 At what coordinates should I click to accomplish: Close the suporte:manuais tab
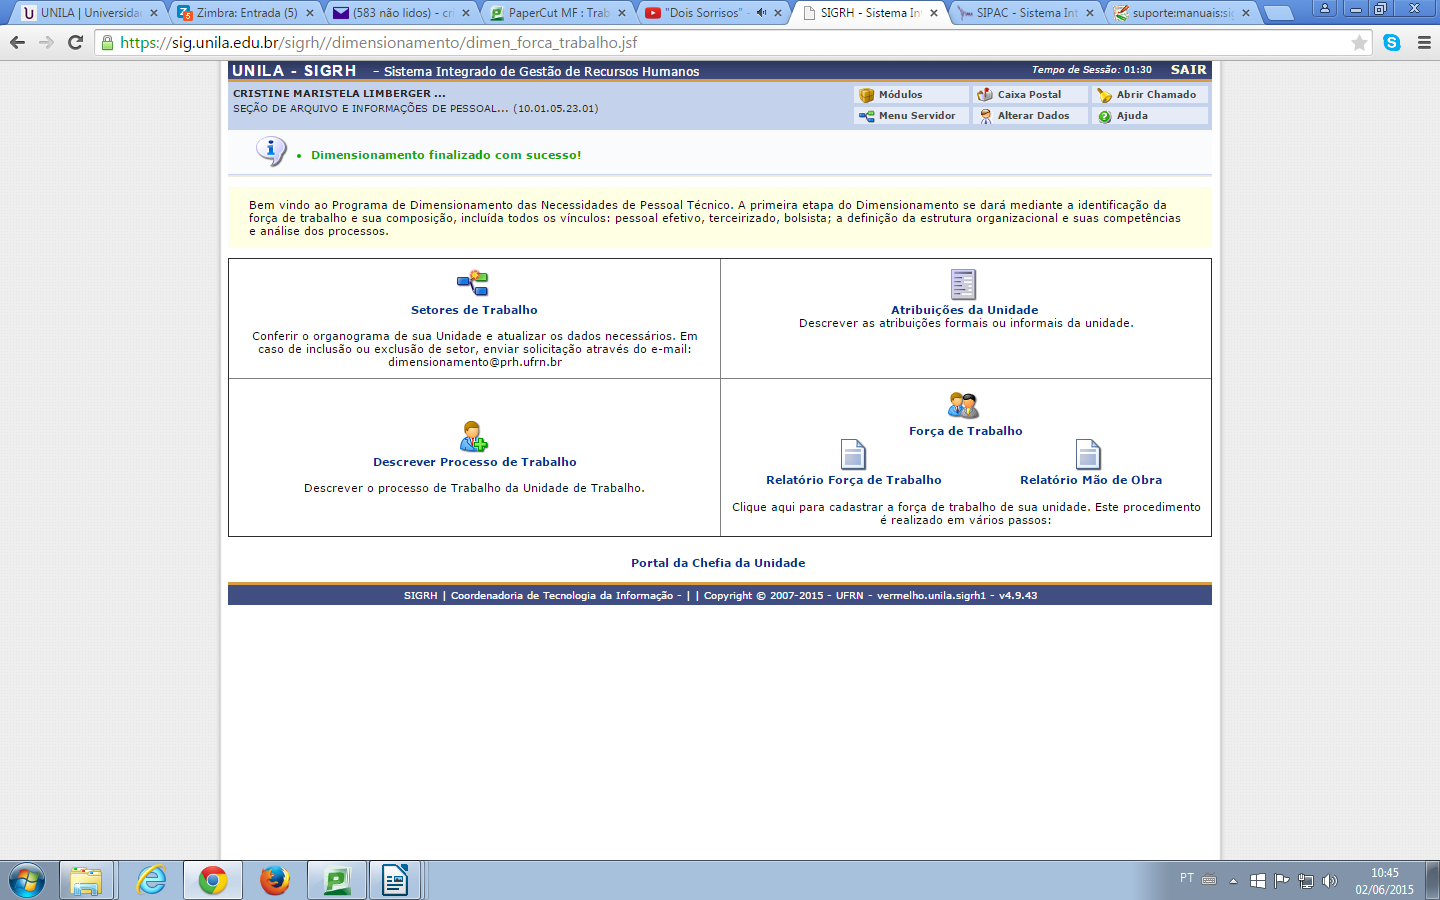pos(1246,13)
